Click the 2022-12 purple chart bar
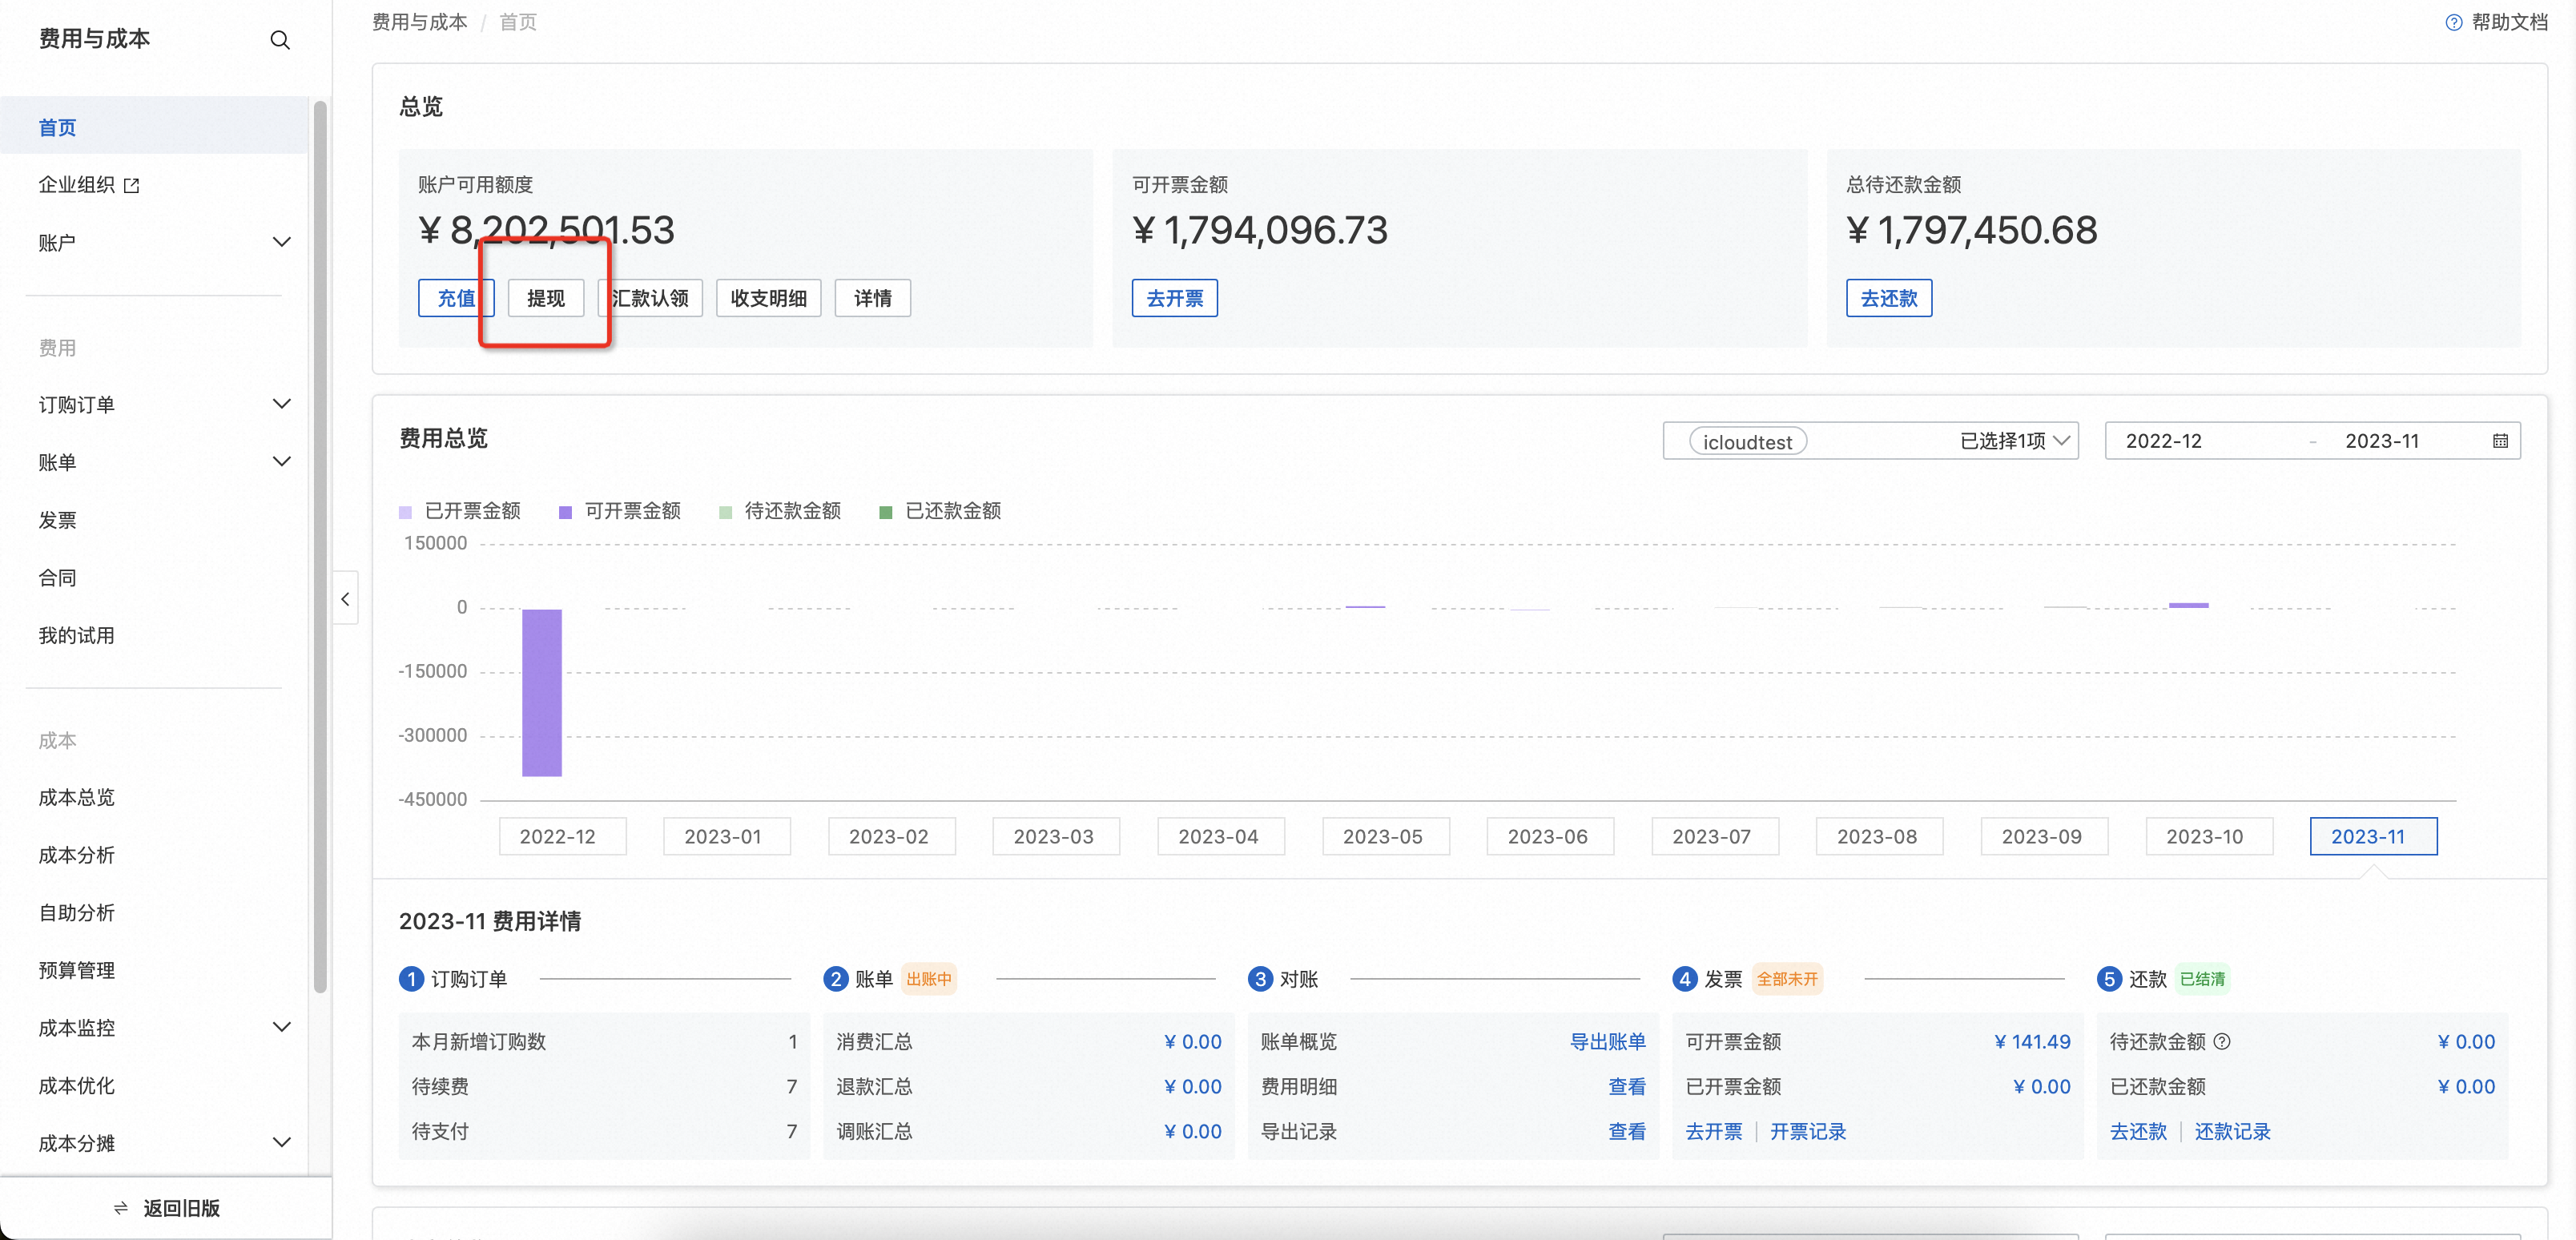2576x1240 pixels. pyautogui.click(x=542, y=692)
